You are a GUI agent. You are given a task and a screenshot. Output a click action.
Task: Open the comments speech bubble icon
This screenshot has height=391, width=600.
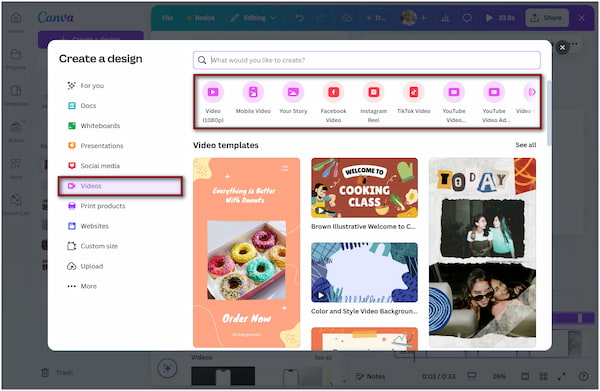[467, 18]
